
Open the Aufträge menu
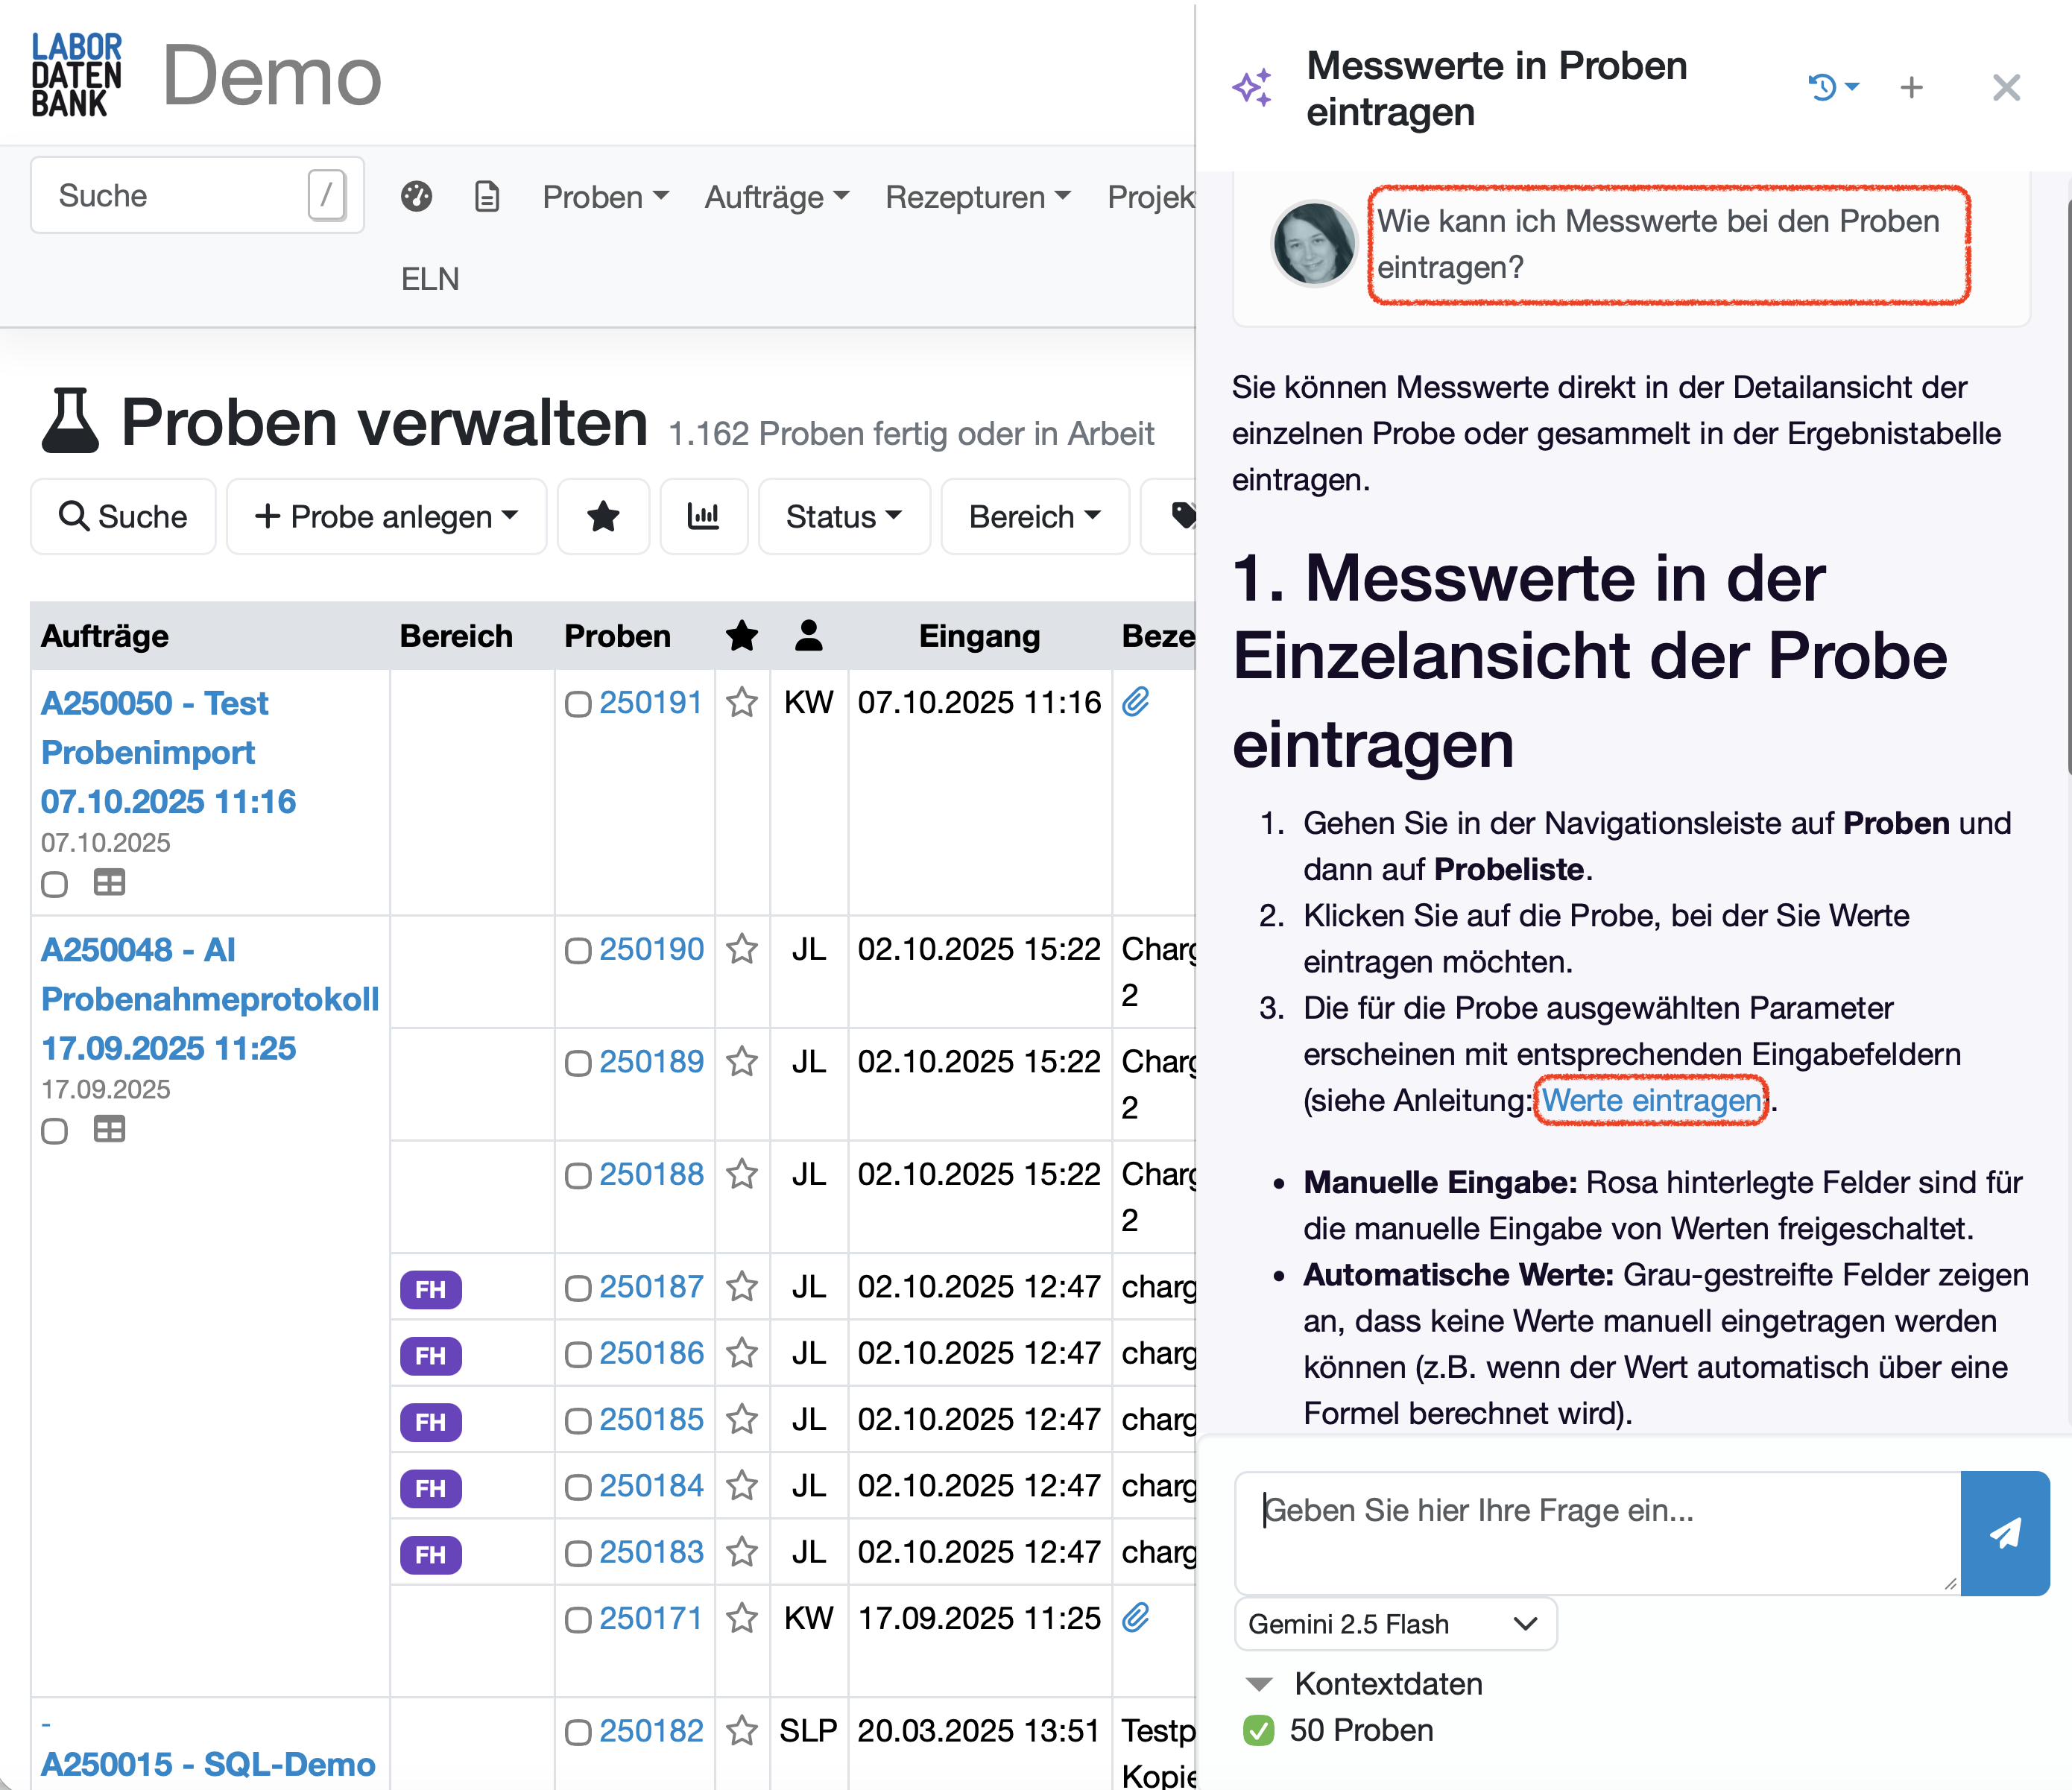coord(776,197)
